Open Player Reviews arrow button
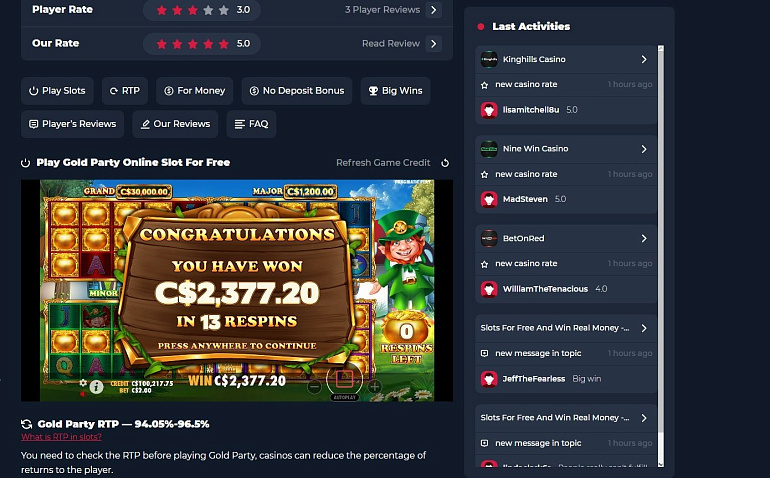Viewport: 770px width, 478px height. tap(434, 10)
